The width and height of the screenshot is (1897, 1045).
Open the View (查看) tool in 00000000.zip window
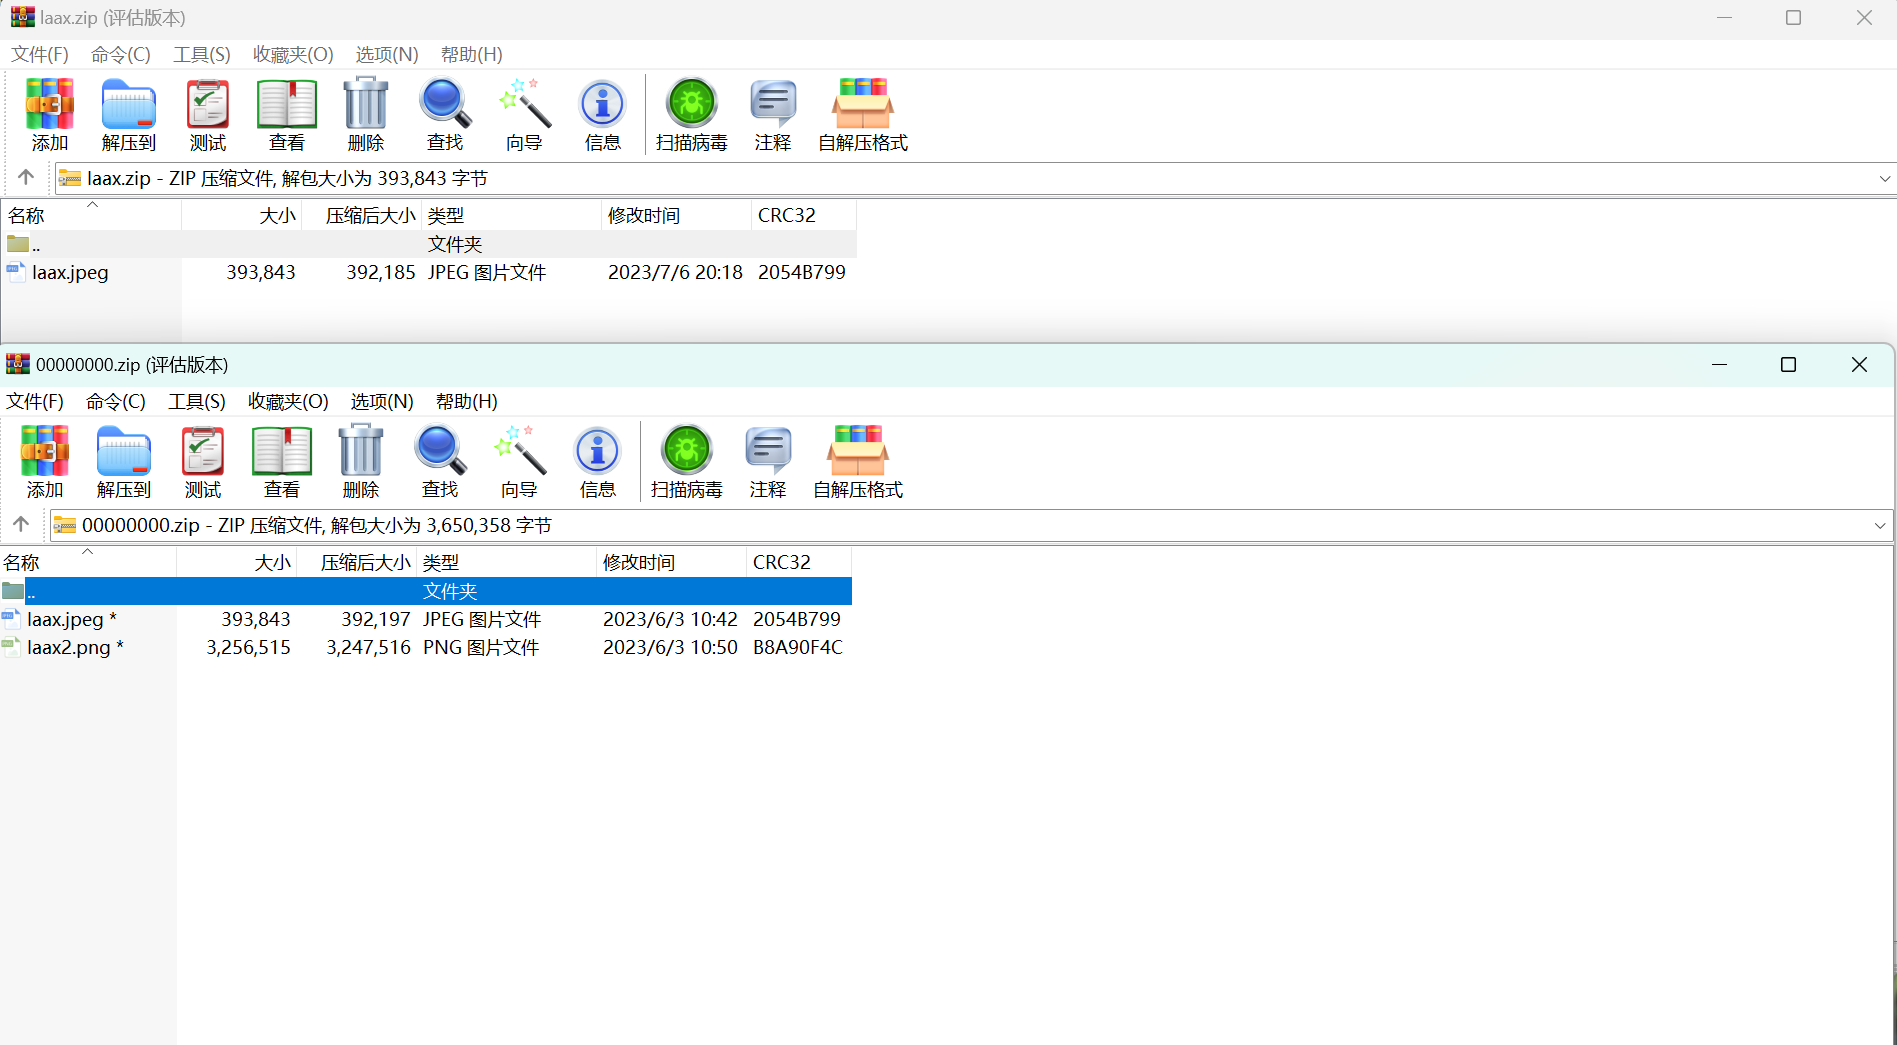point(282,461)
